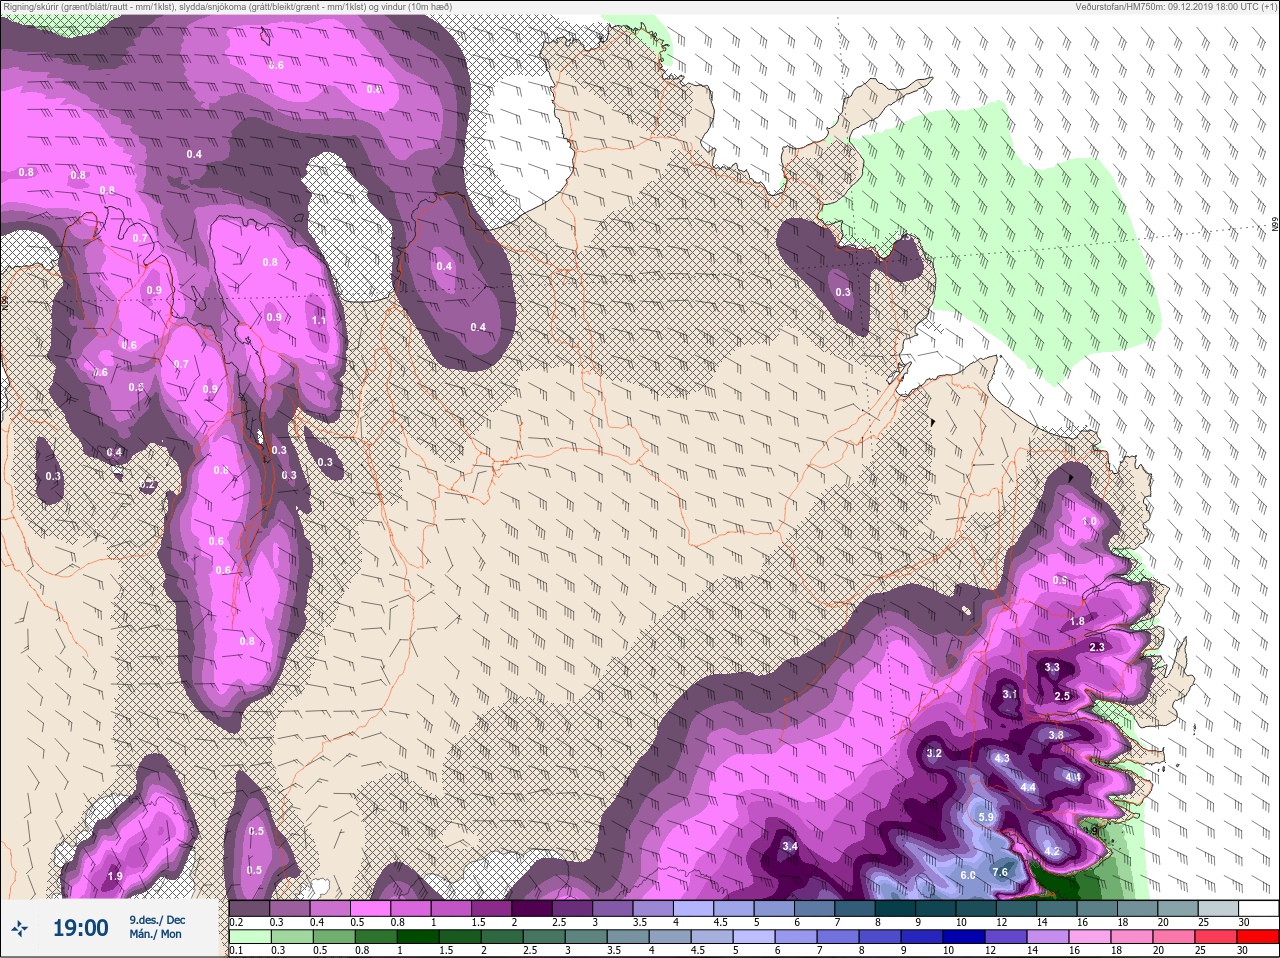Select lower legend swatch between 16 and 18
The height and width of the screenshot is (958, 1280).
[x=1092, y=937]
